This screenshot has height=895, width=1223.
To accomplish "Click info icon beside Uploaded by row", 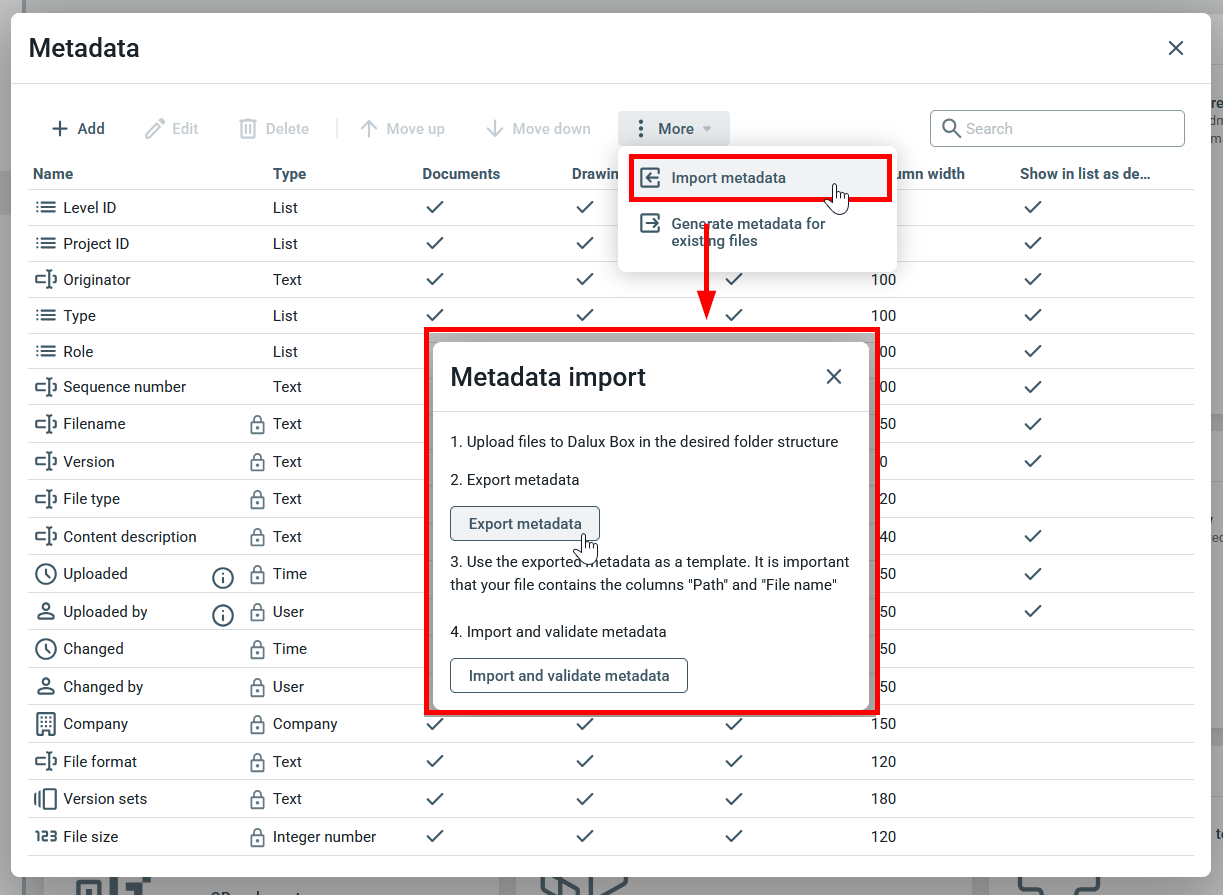I will click(x=223, y=615).
